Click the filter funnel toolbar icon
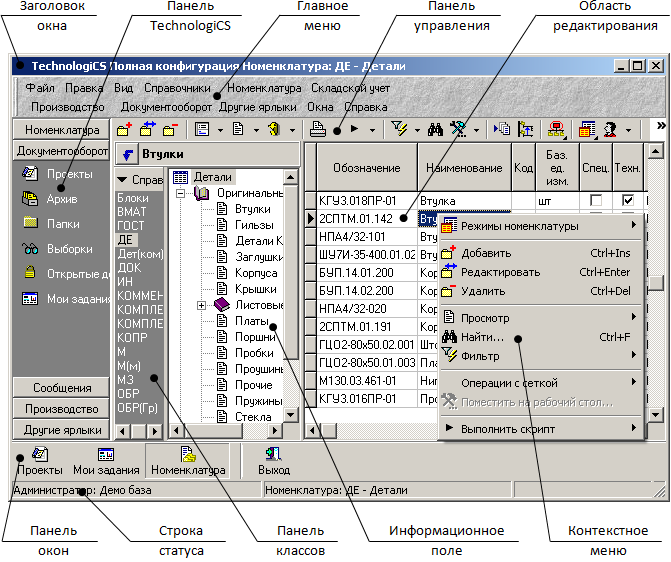Image resolution: width=671 pixels, height=562 pixels. pyautogui.click(x=400, y=128)
